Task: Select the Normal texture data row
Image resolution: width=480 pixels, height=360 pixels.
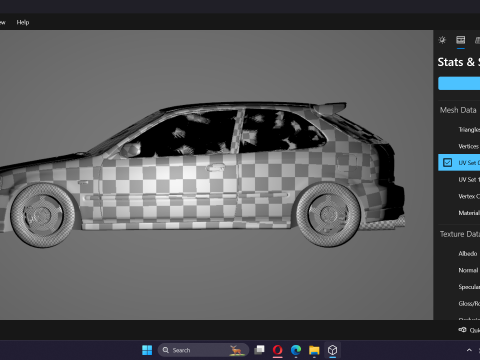Action: [x=459, y=270]
